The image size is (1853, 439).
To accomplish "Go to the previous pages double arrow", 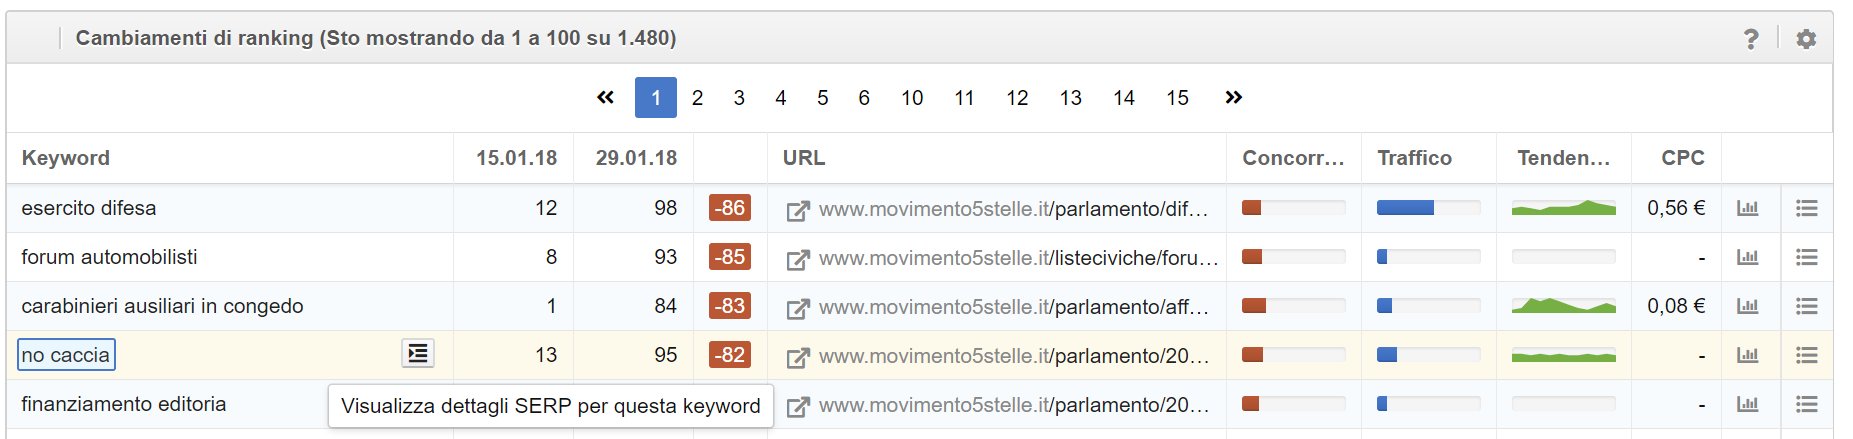I will pyautogui.click(x=605, y=98).
